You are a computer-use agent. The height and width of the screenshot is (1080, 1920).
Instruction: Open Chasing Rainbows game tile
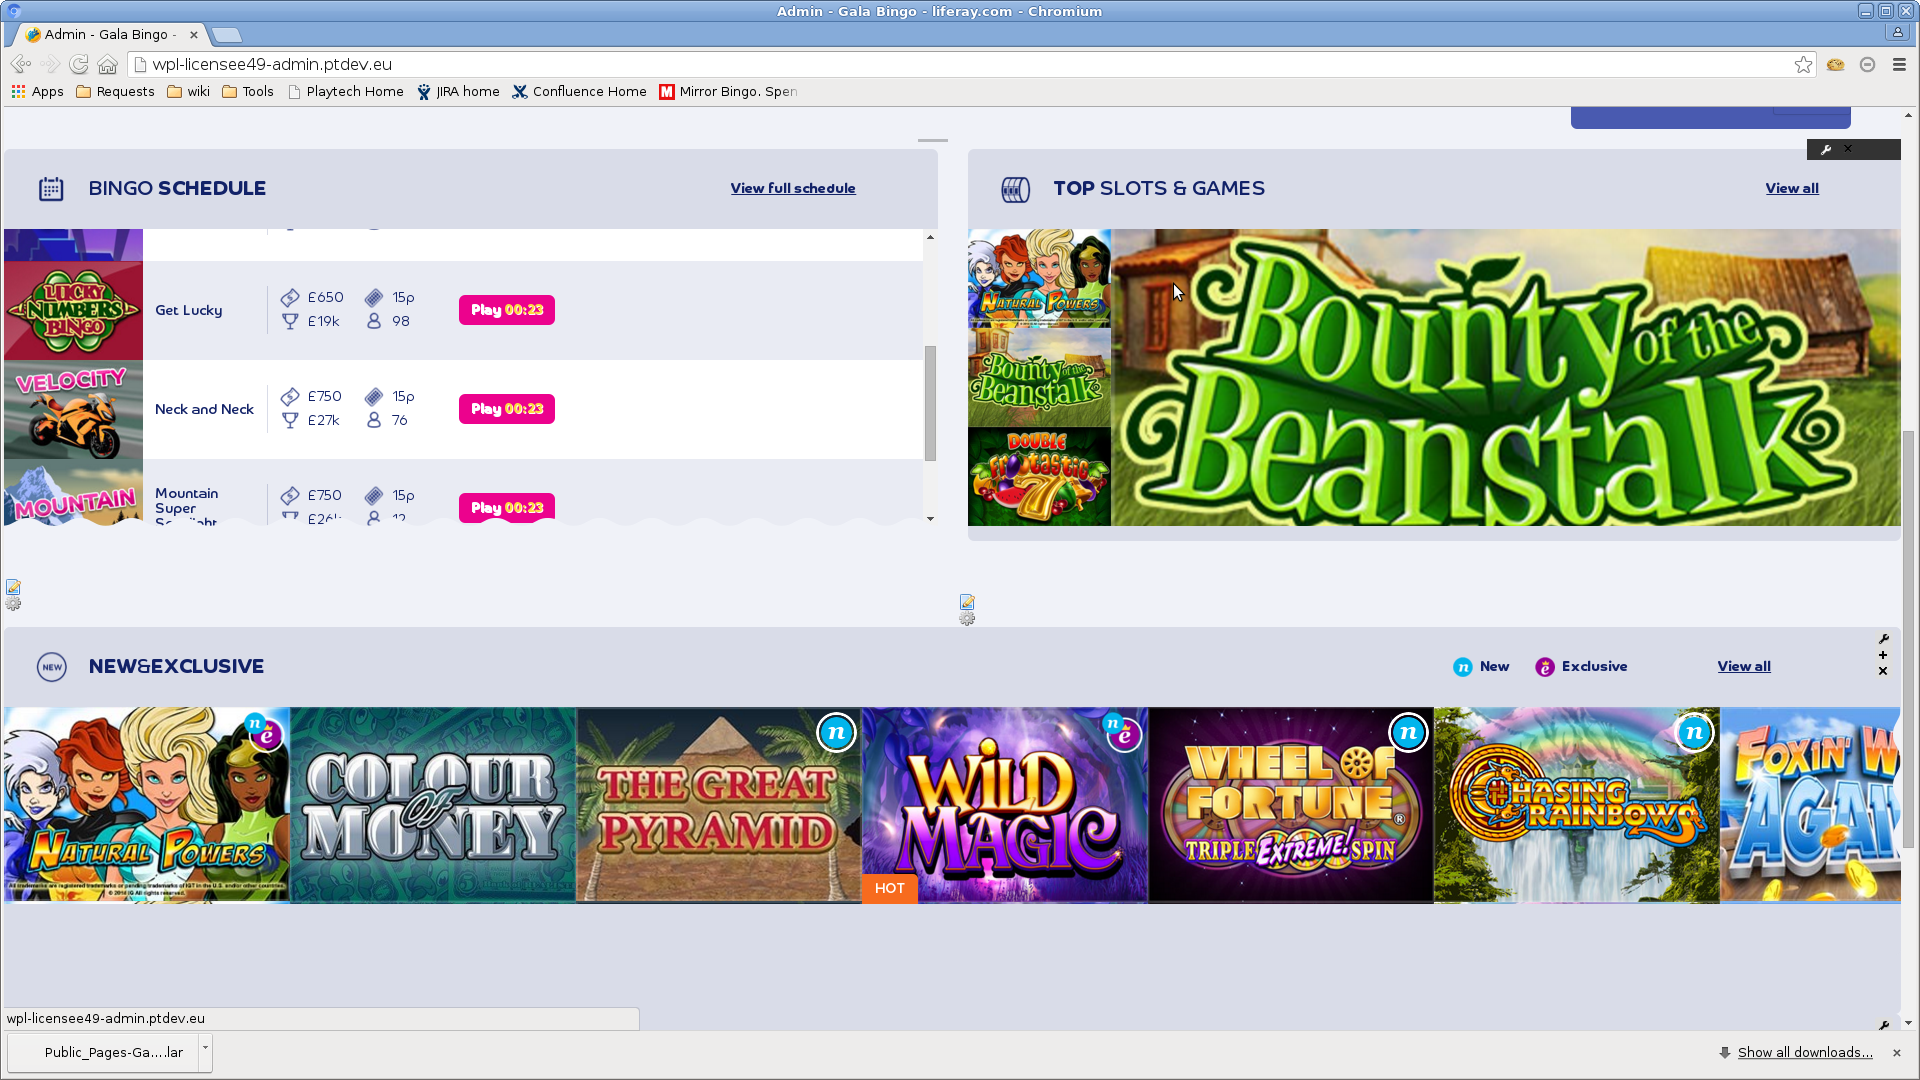click(x=1577, y=805)
